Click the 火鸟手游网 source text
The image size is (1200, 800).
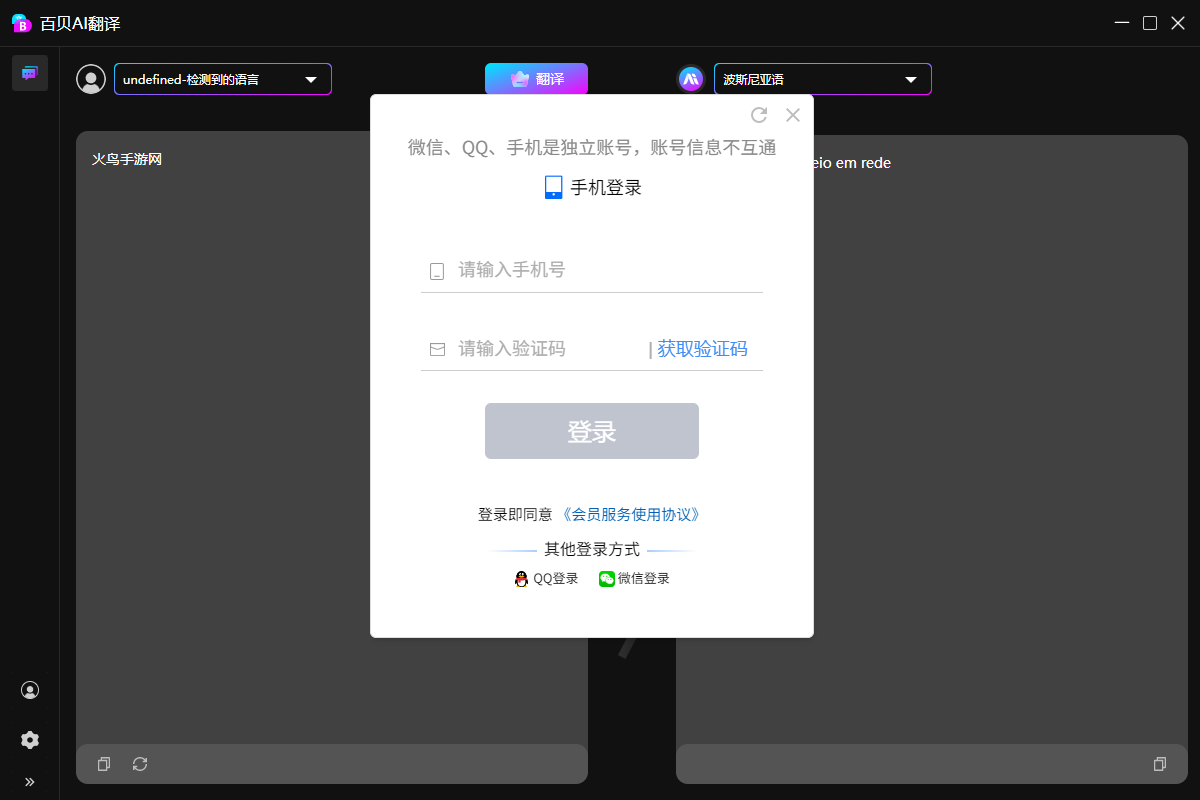[x=127, y=159]
